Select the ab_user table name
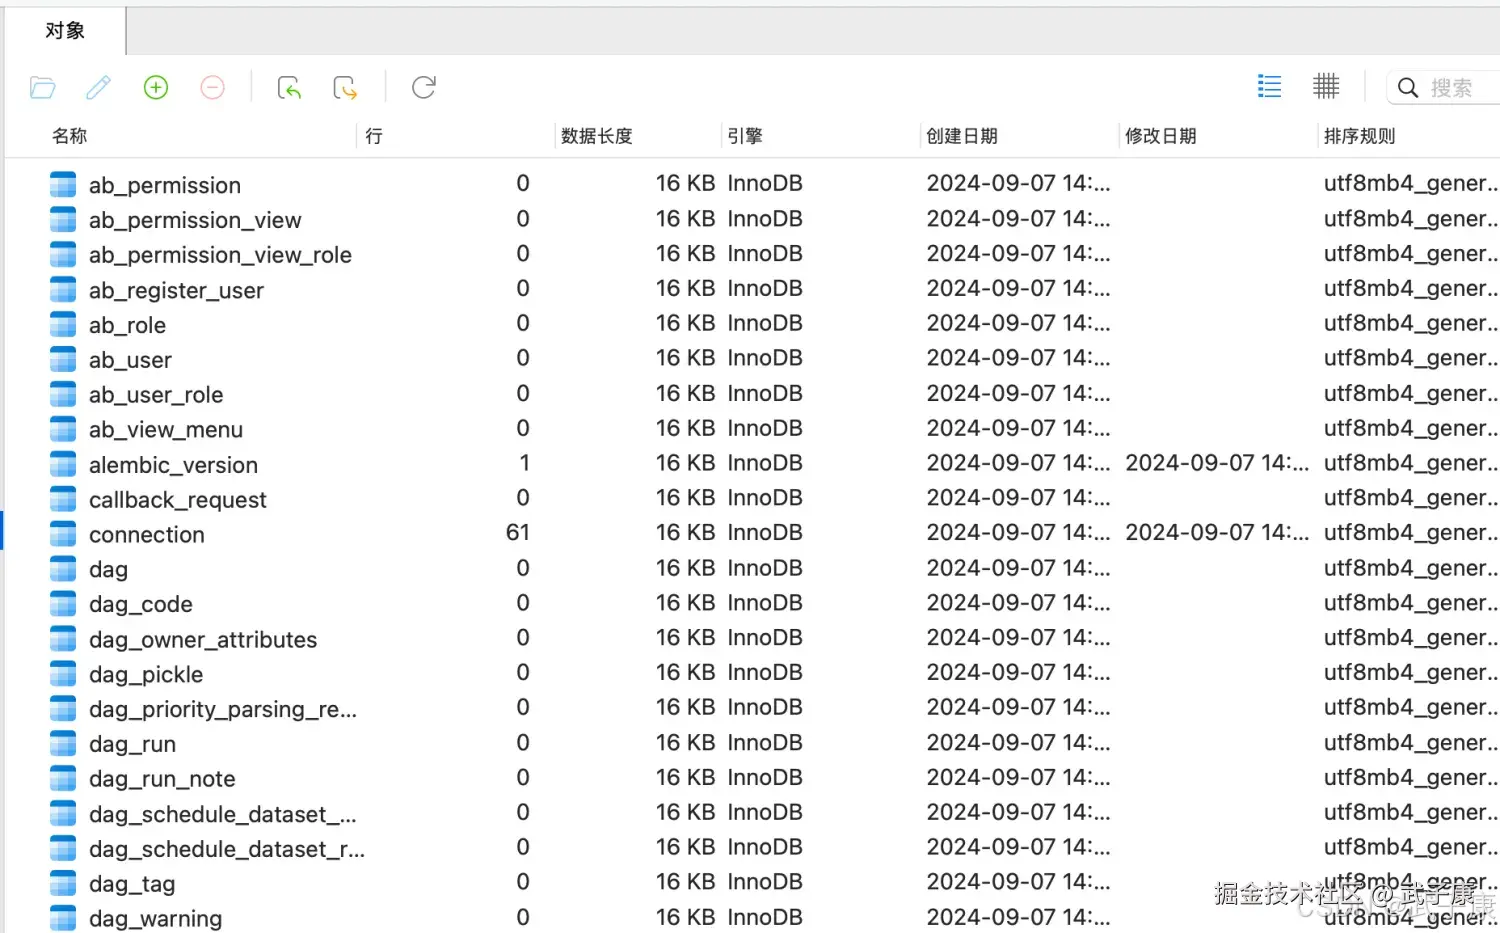 point(130,360)
